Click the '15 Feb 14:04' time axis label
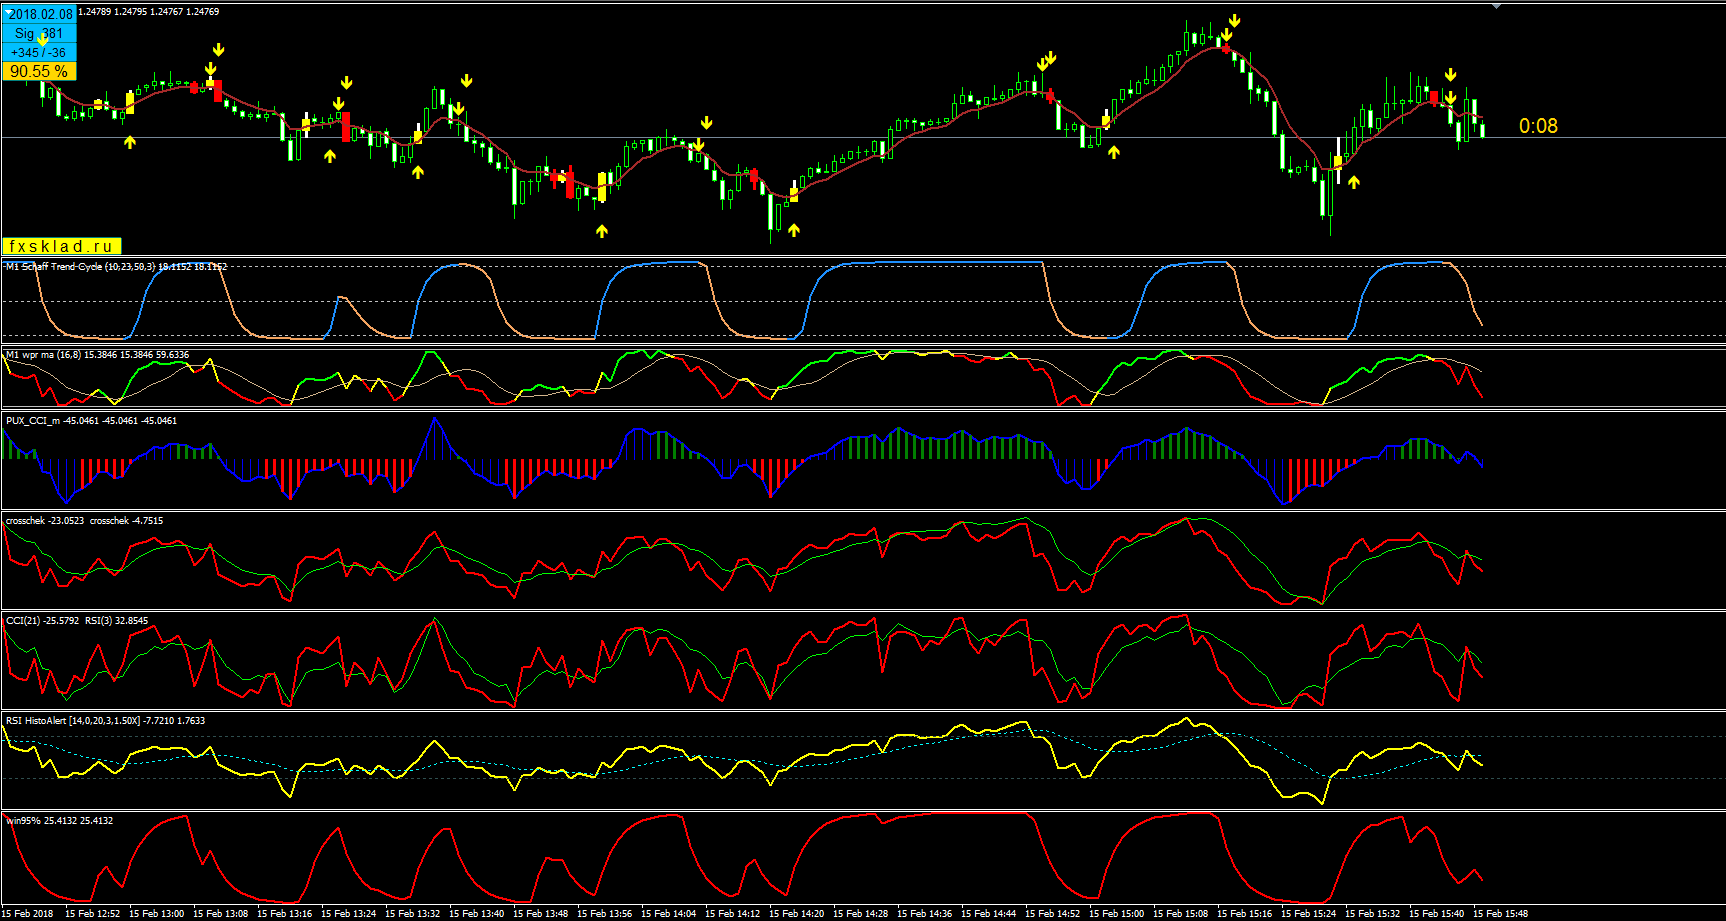The width and height of the screenshot is (1726, 921). [x=668, y=914]
